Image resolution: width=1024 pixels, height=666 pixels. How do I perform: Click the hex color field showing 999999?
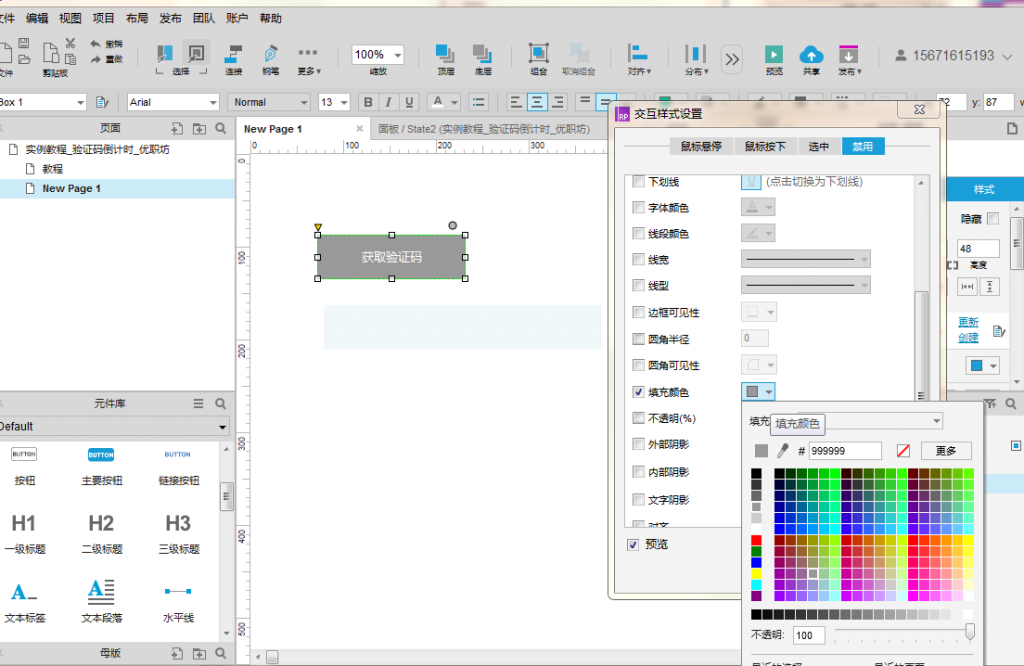click(x=845, y=451)
